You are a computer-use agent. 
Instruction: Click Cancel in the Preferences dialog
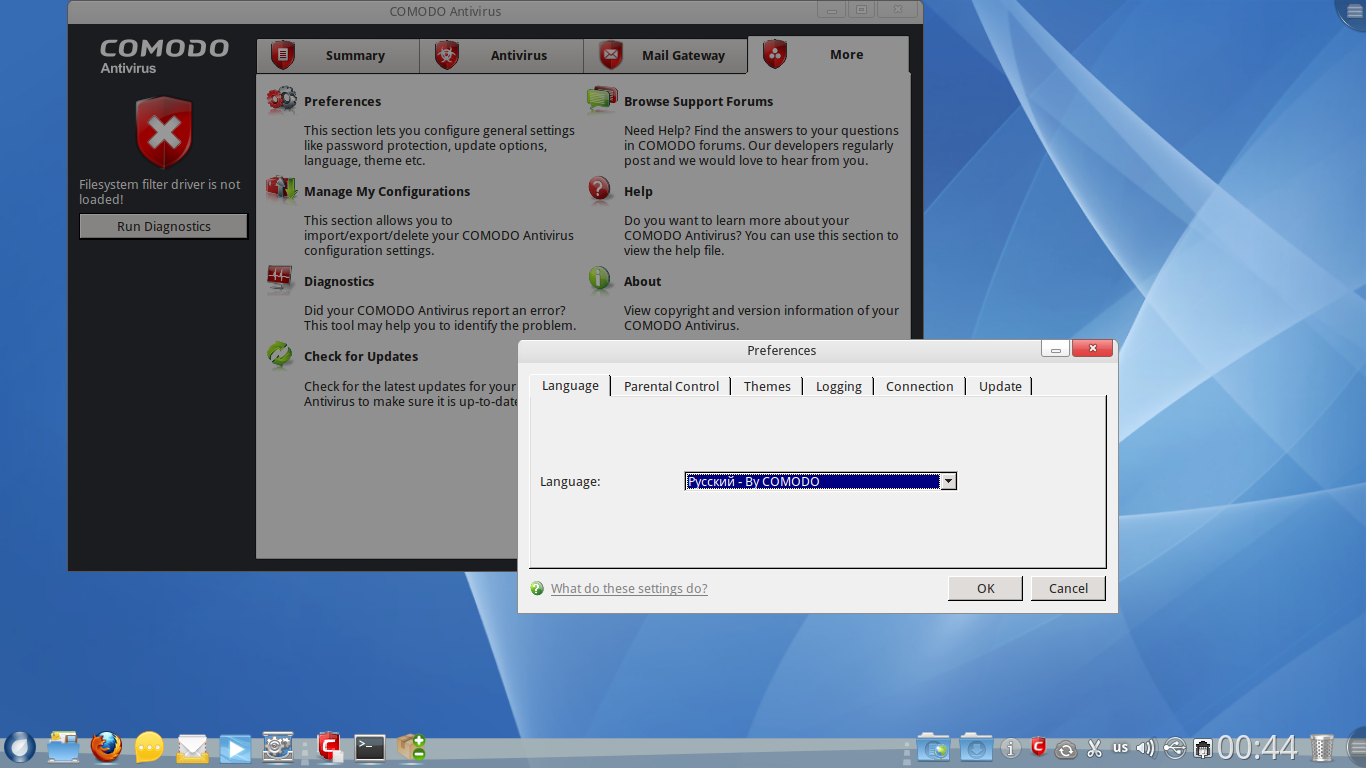coord(1068,588)
